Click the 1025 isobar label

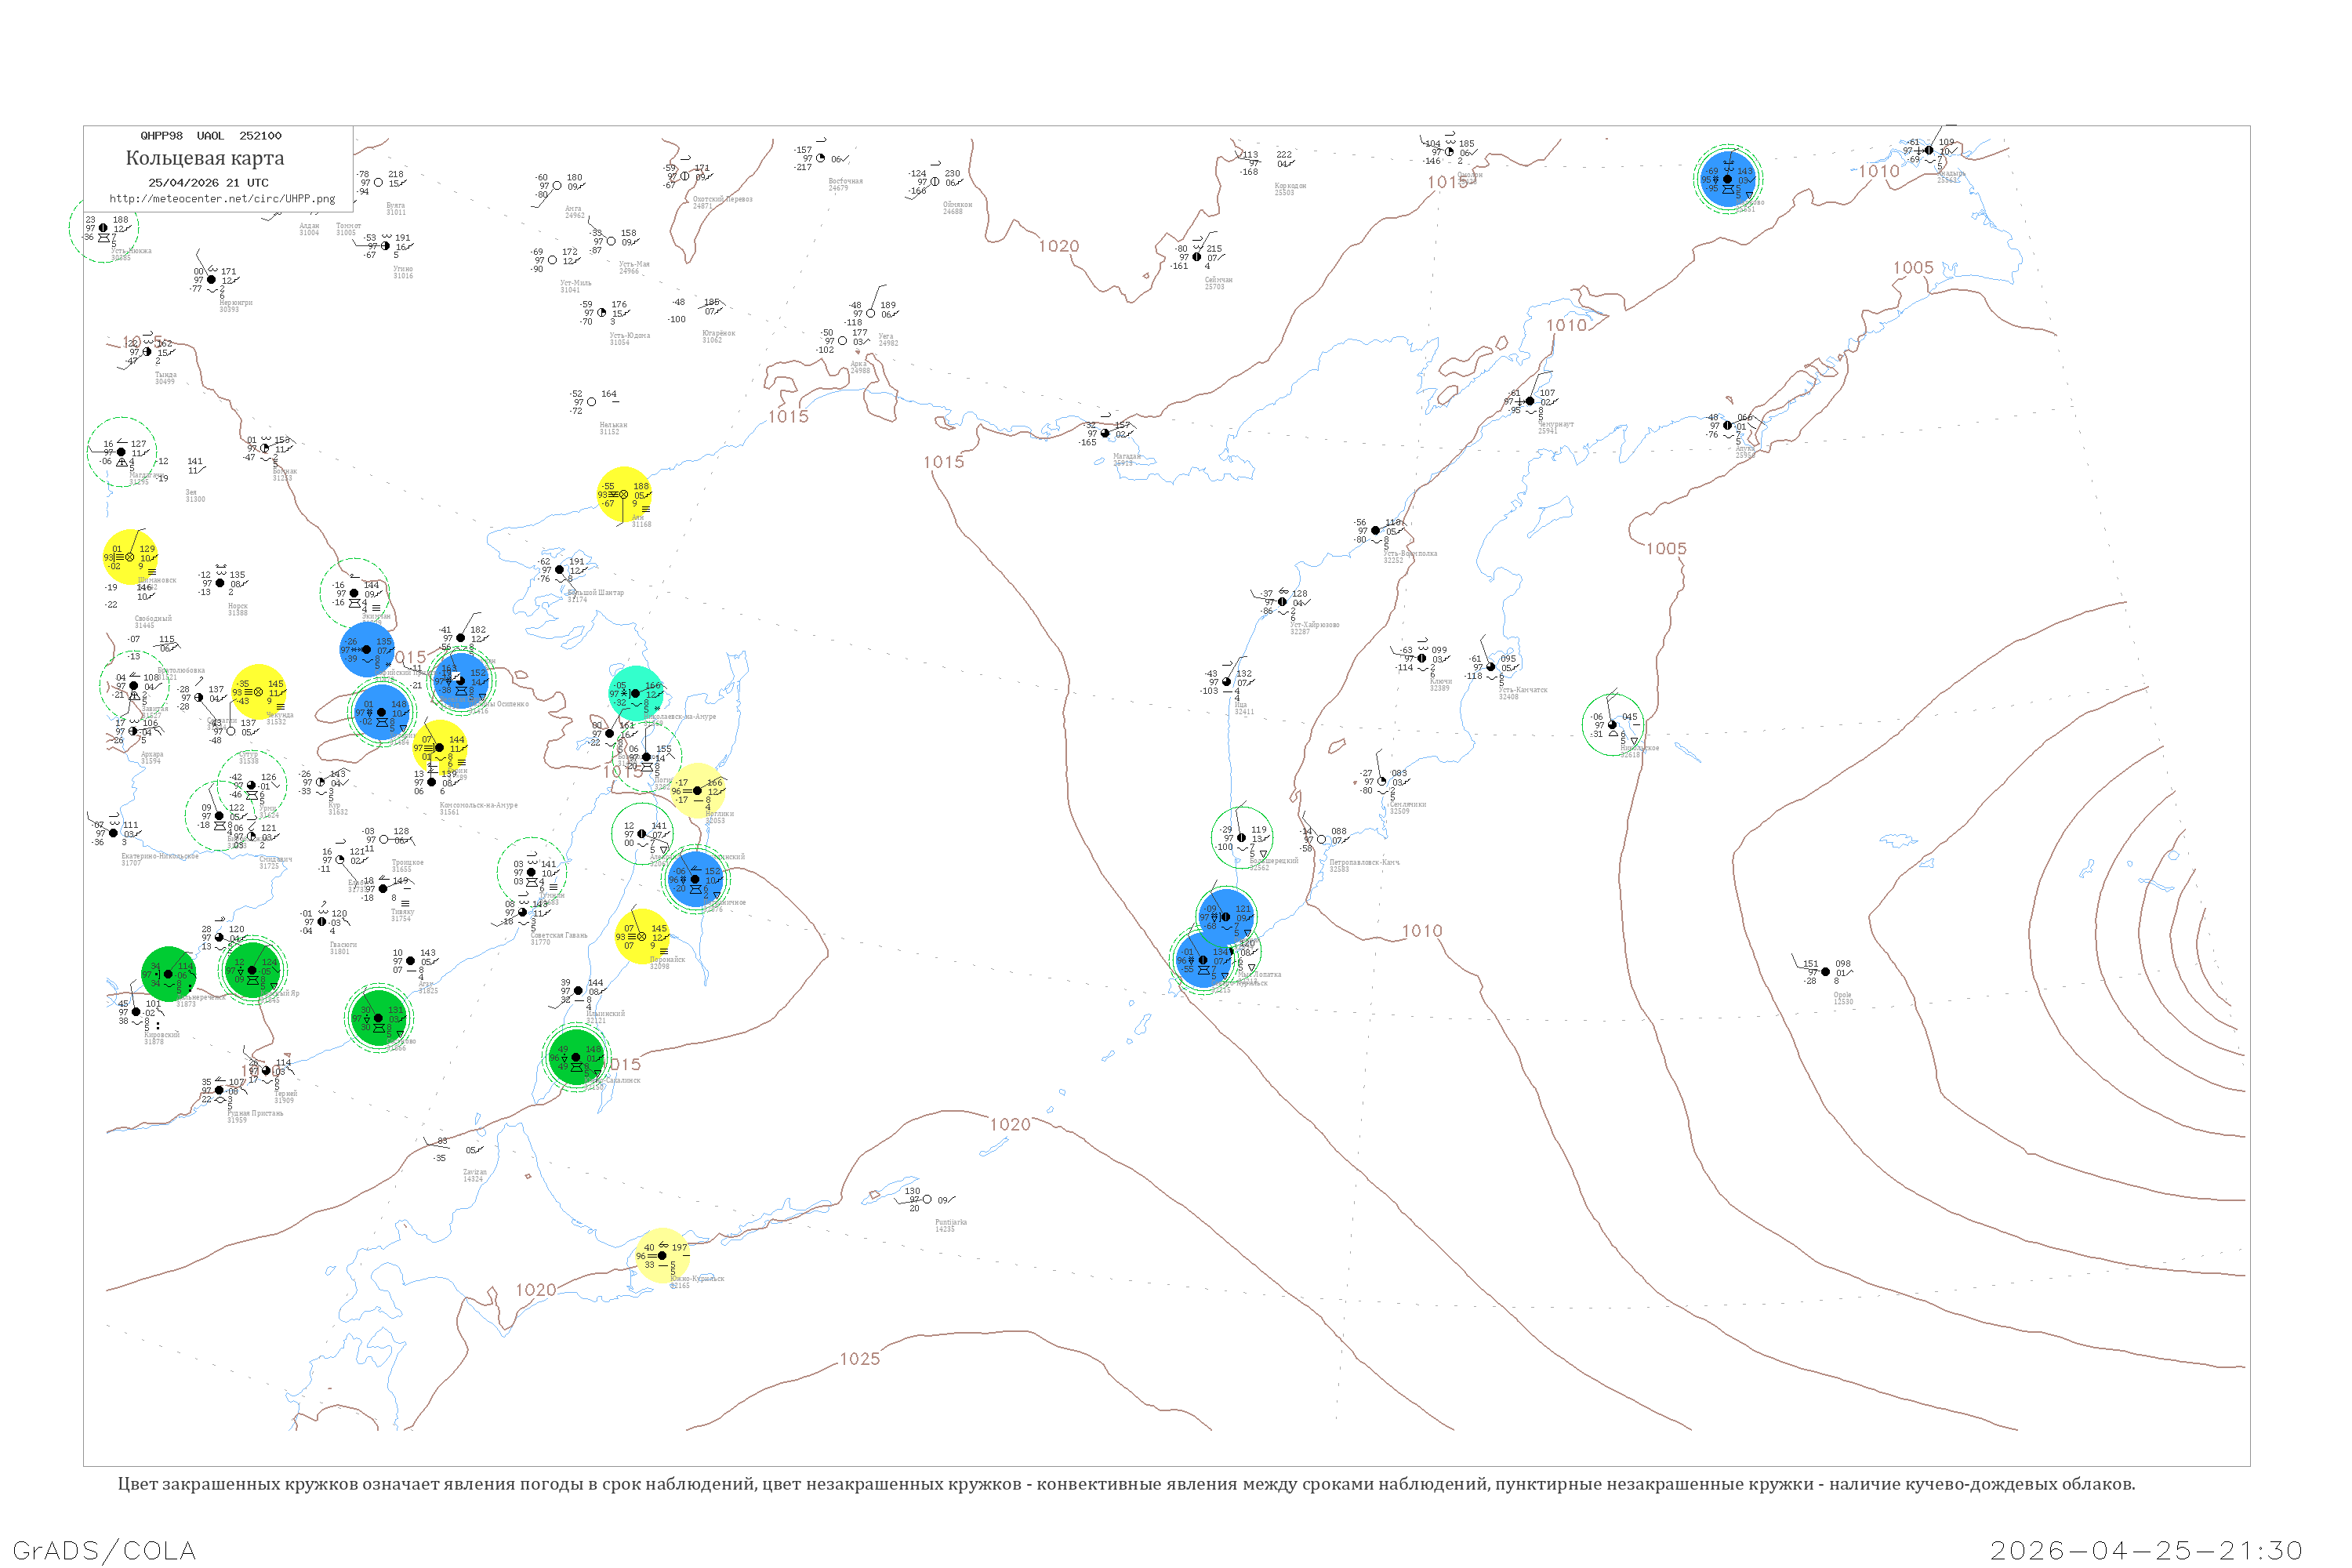859,1359
